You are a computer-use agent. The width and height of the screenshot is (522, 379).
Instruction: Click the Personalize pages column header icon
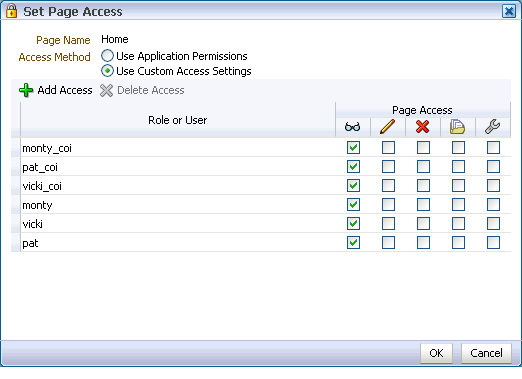tap(457, 127)
